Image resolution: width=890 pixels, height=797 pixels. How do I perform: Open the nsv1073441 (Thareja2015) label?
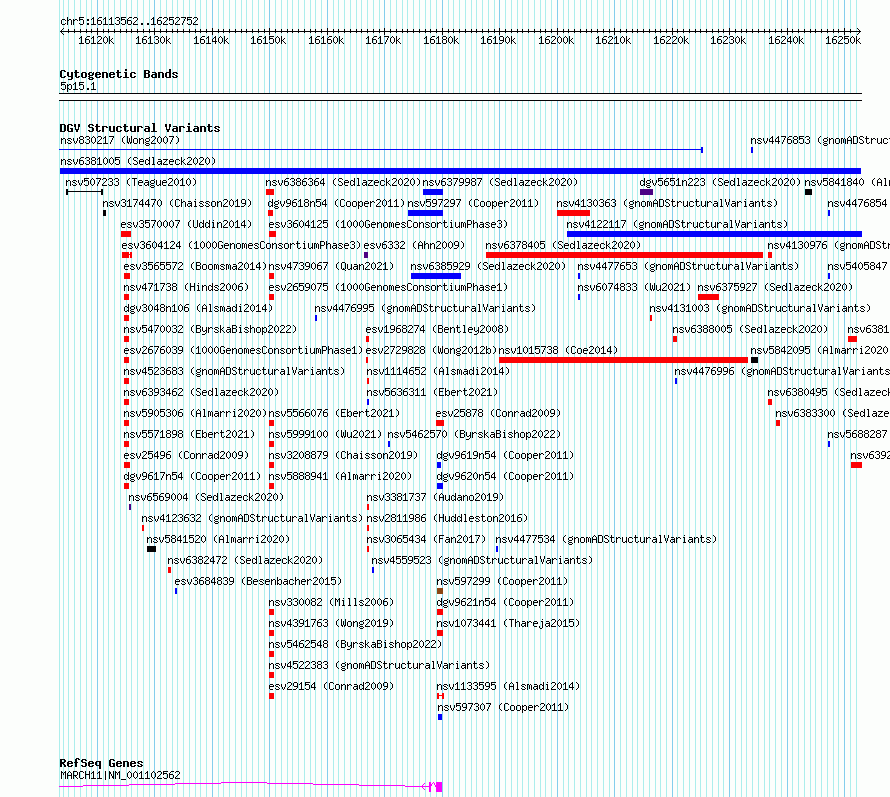coord(508,623)
